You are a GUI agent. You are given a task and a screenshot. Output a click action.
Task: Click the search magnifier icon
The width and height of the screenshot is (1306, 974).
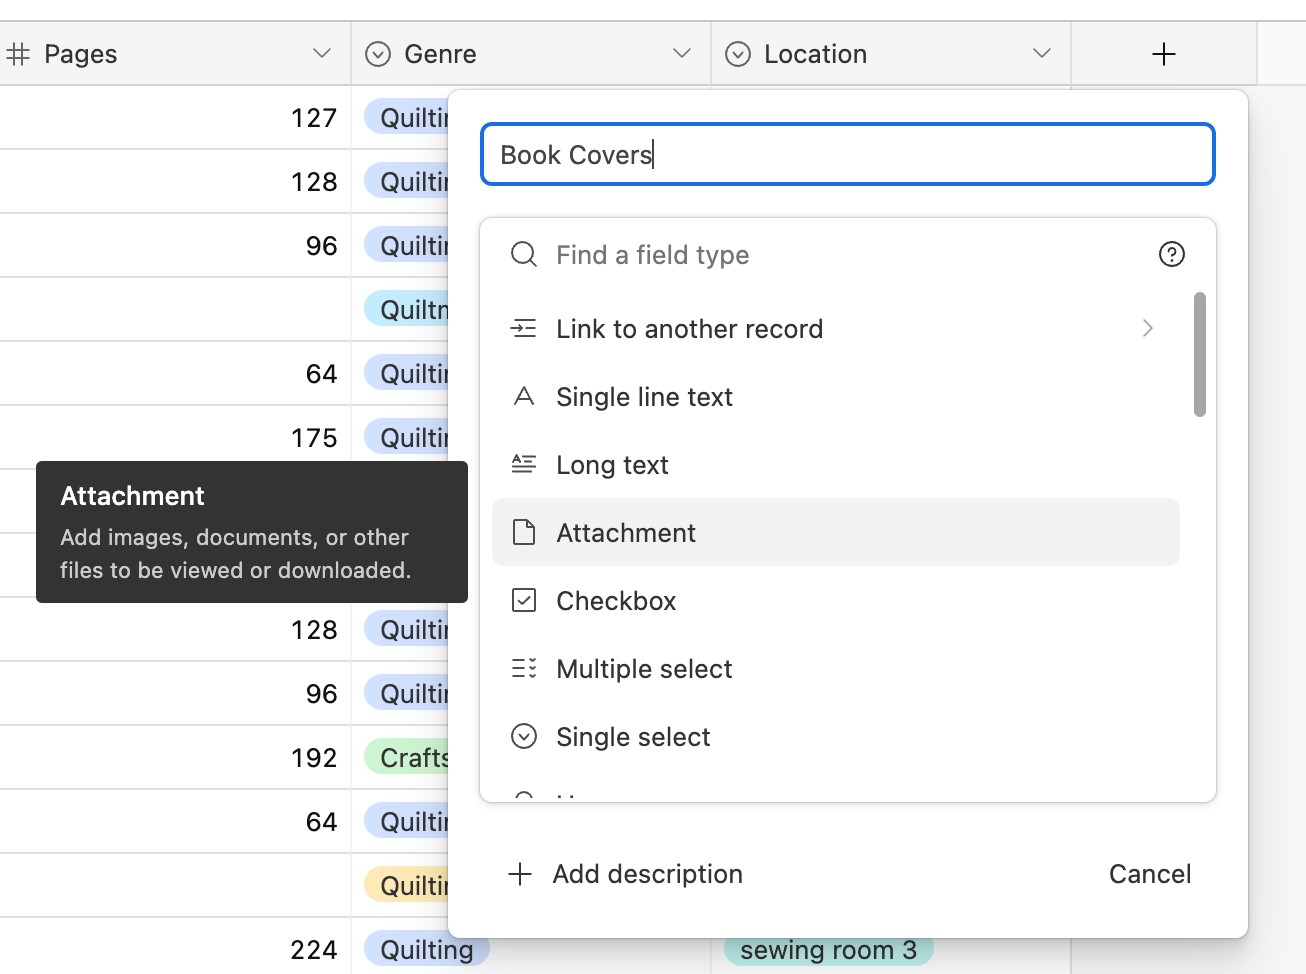point(524,254)
